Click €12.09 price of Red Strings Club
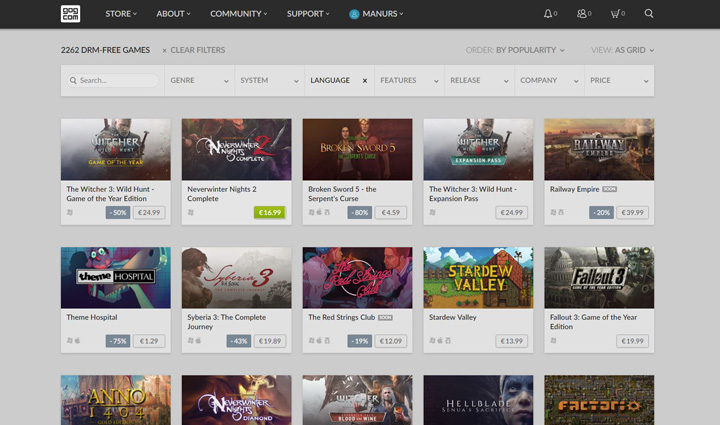The height and width of the screenshot is (425, 720). coord(391,341)
